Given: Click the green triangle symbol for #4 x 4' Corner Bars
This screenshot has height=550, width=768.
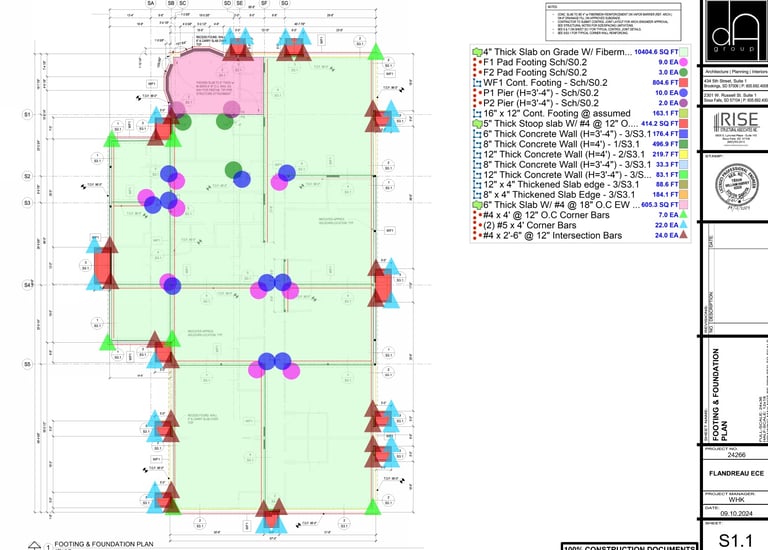Looking at the screenshot, I should tap(683, 215).
